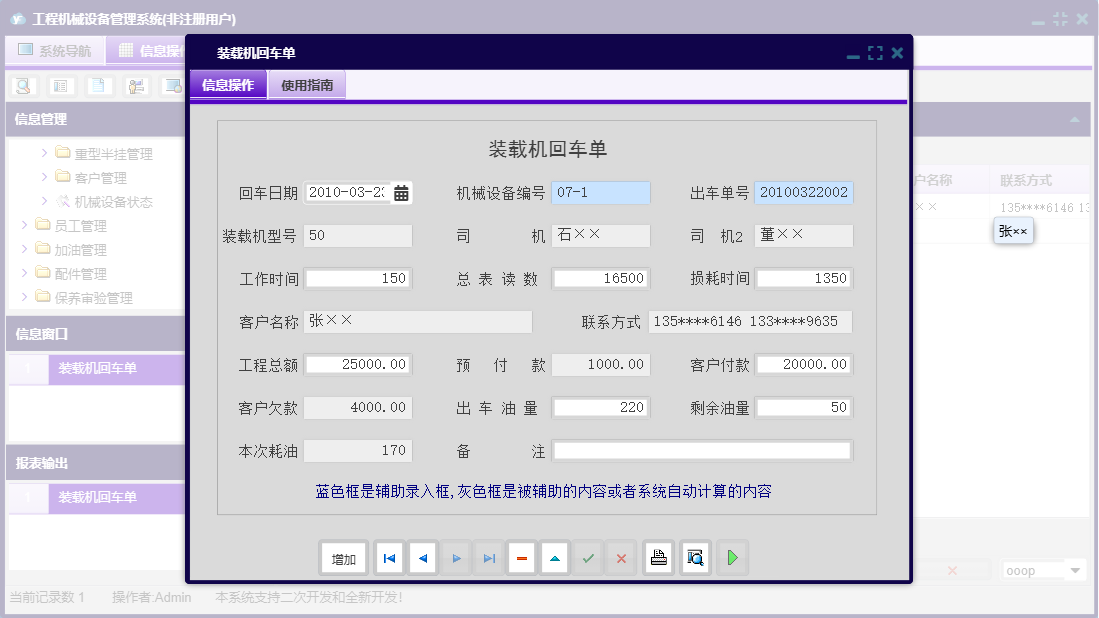This screenshot has height=618, width=1099.
Task: Click inside the 备注 input field
Action: 700,450
